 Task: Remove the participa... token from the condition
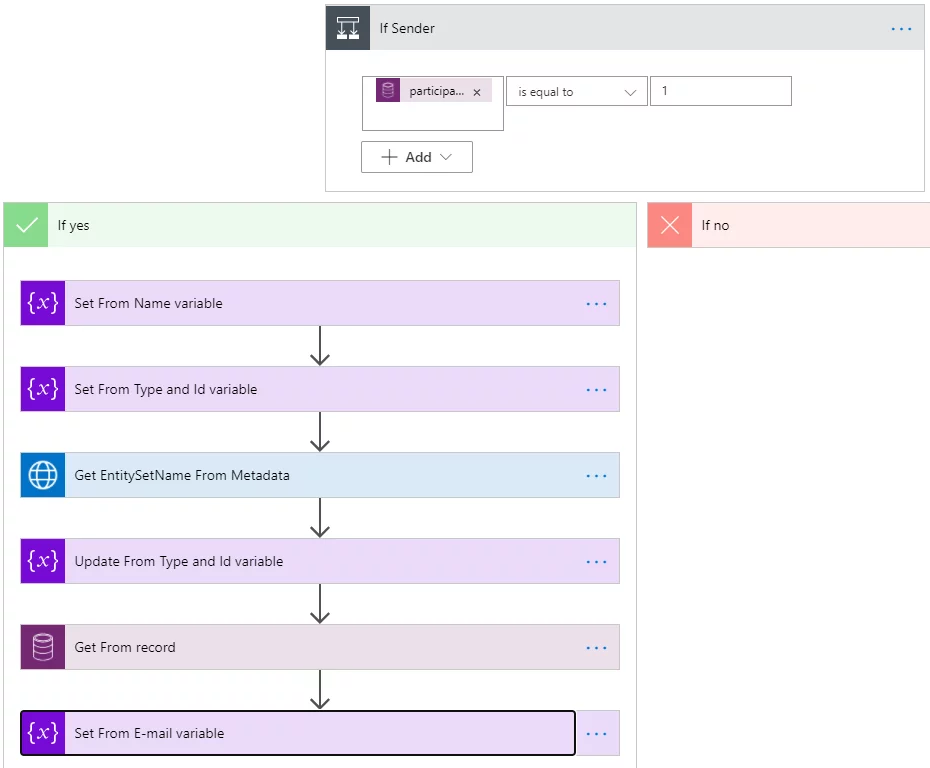(x=477, y=92)
